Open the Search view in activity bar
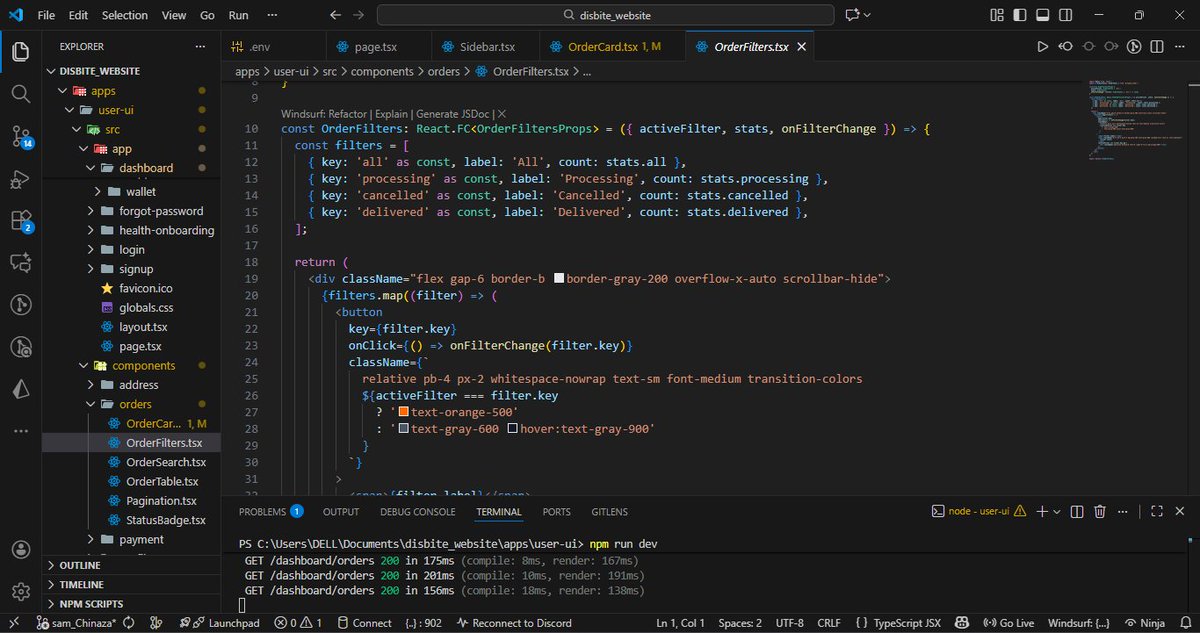 tap(20, 93)
